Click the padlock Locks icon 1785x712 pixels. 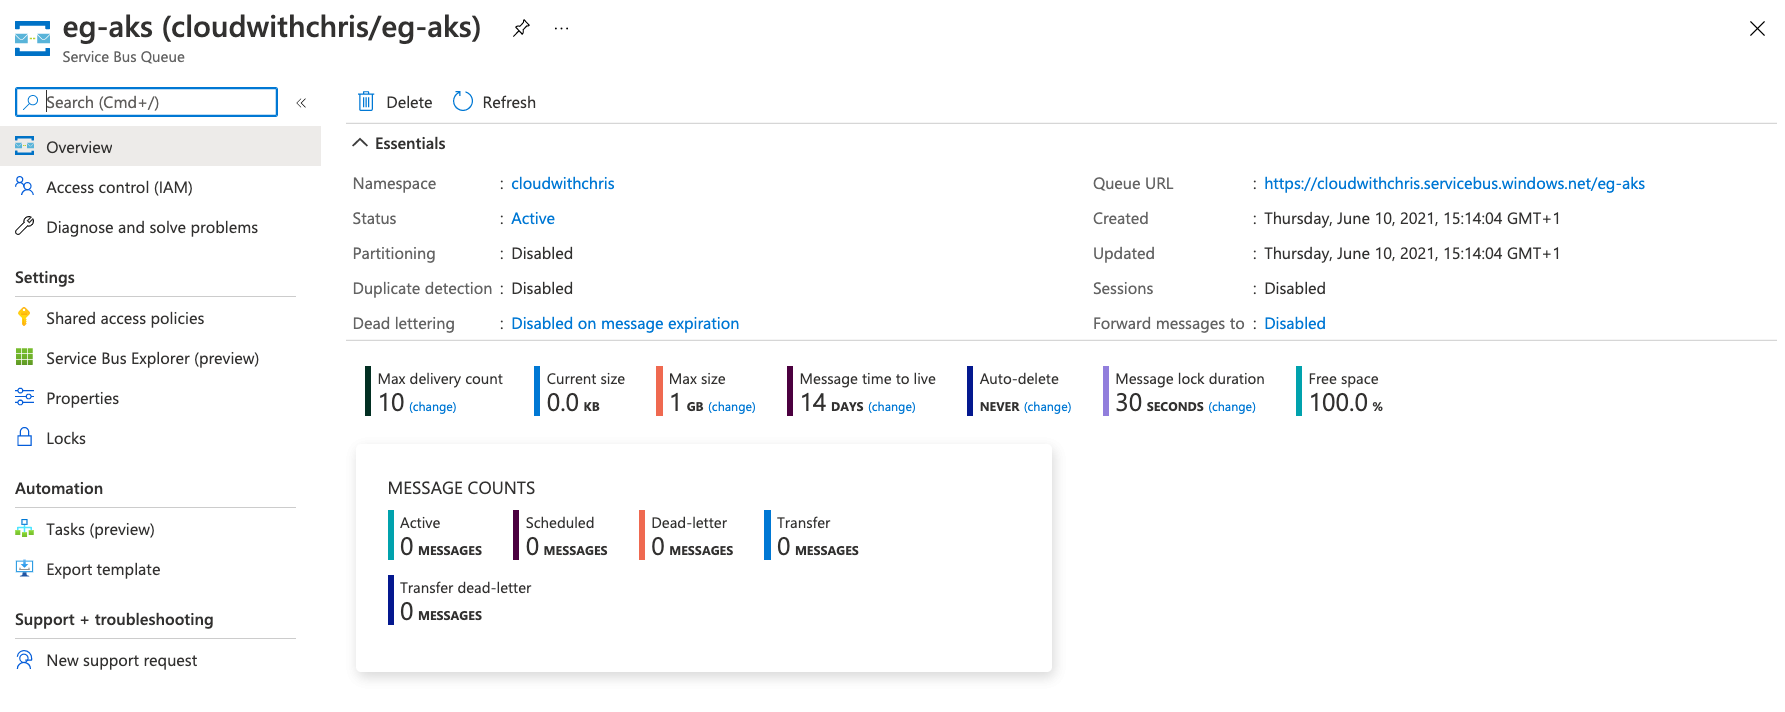coord(25,437)
